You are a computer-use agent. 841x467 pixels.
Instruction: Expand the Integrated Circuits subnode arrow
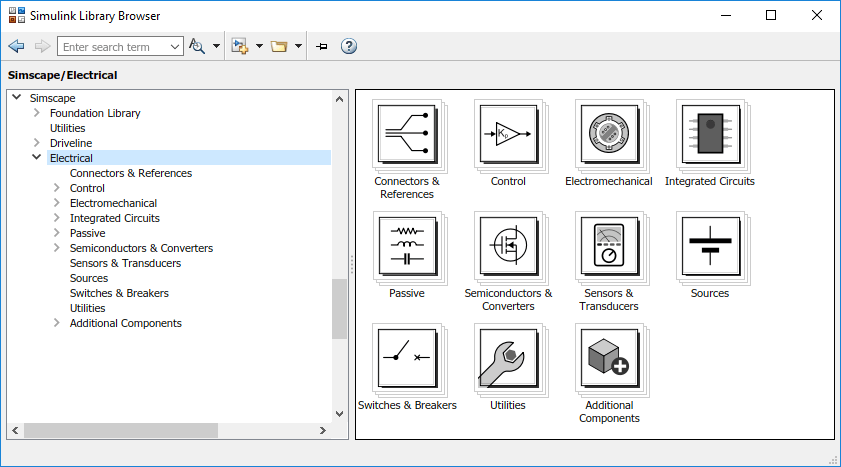tap(56, 218)
